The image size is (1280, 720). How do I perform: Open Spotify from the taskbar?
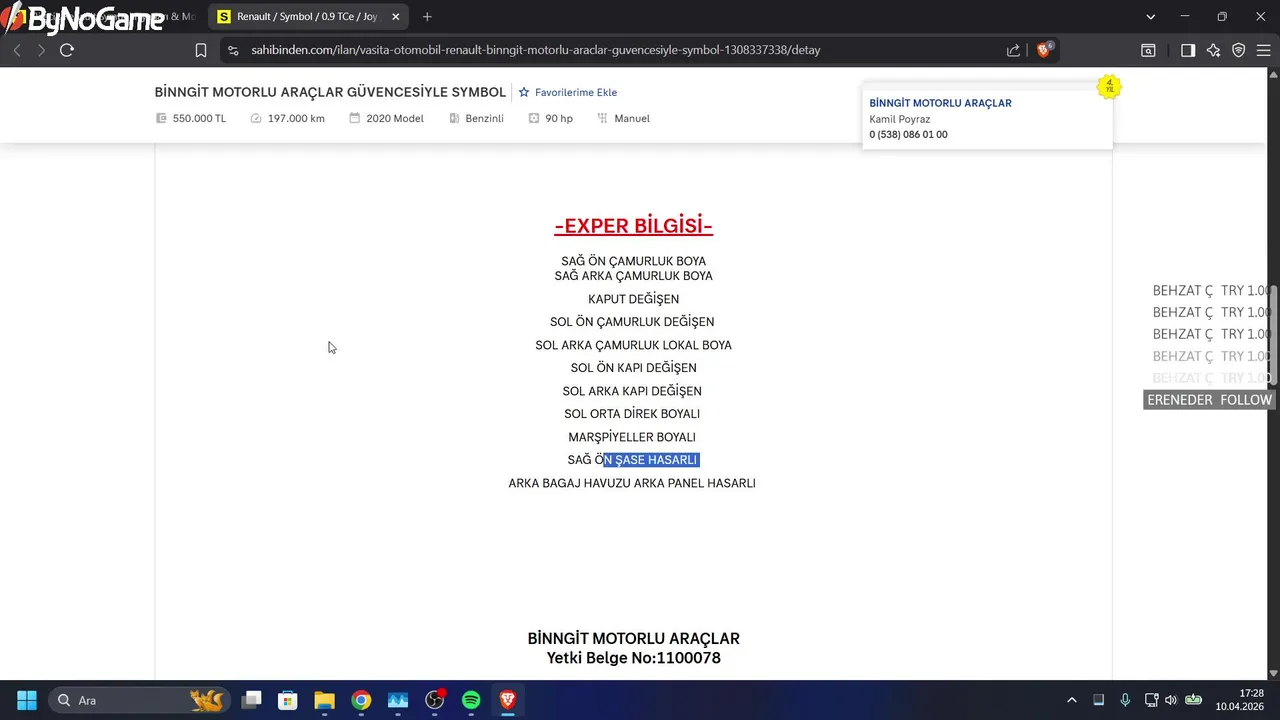471,700
